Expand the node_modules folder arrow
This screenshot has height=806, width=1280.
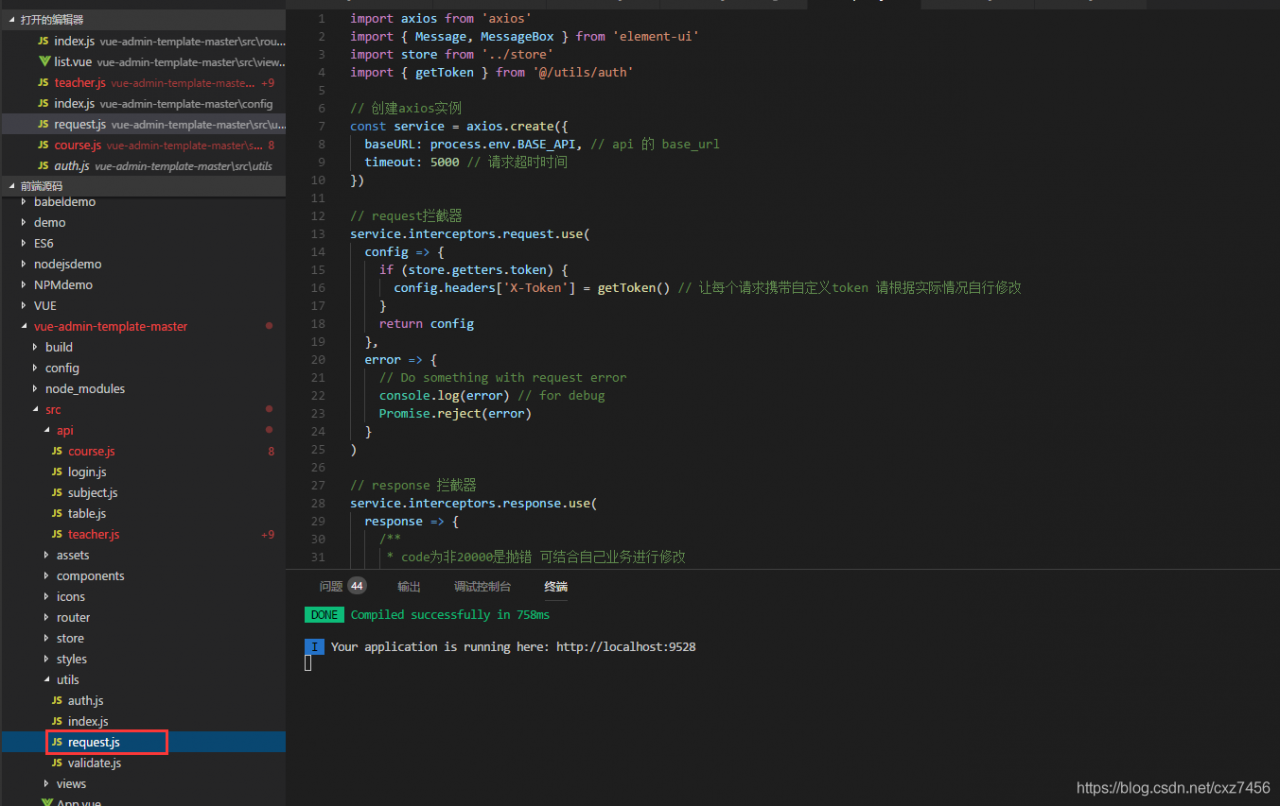coord(35,389)
